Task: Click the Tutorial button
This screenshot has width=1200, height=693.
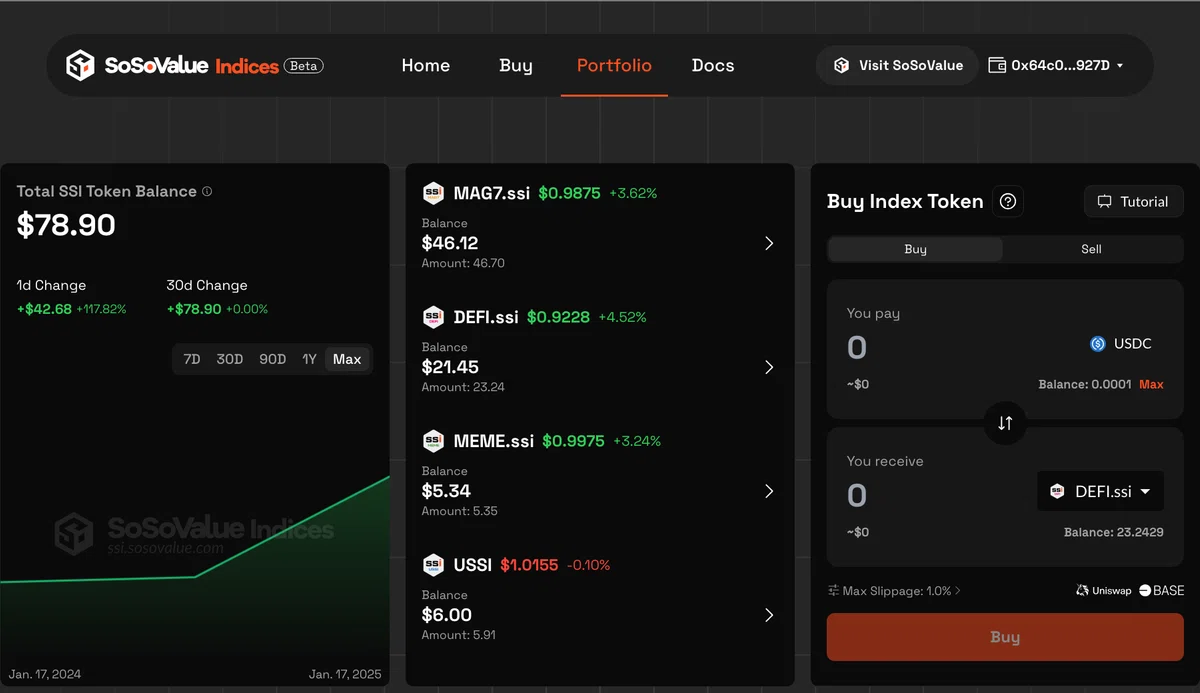Action: [x=1133, y=201]
